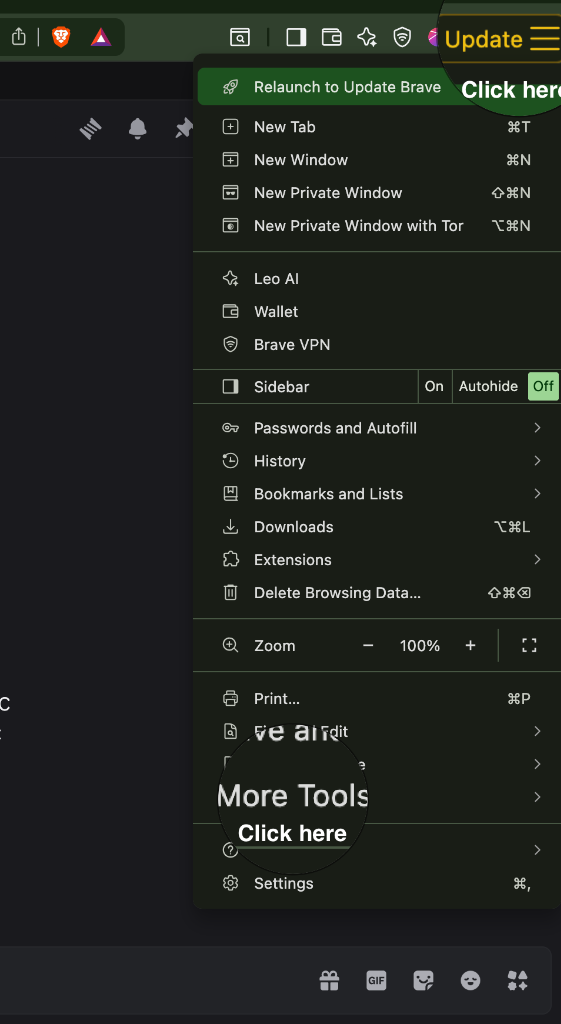
Task: Click the apps icon in message bar
Action: (518, 980)
